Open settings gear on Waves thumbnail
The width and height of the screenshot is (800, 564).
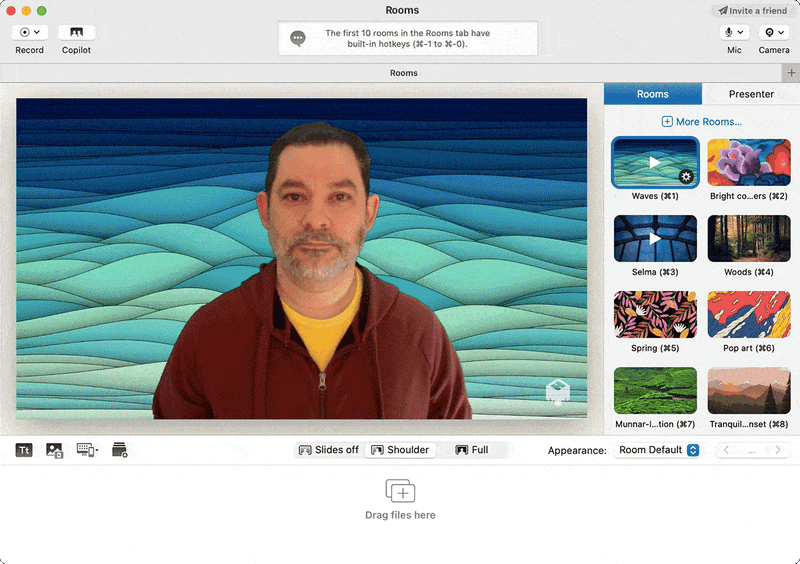point(686,176)
